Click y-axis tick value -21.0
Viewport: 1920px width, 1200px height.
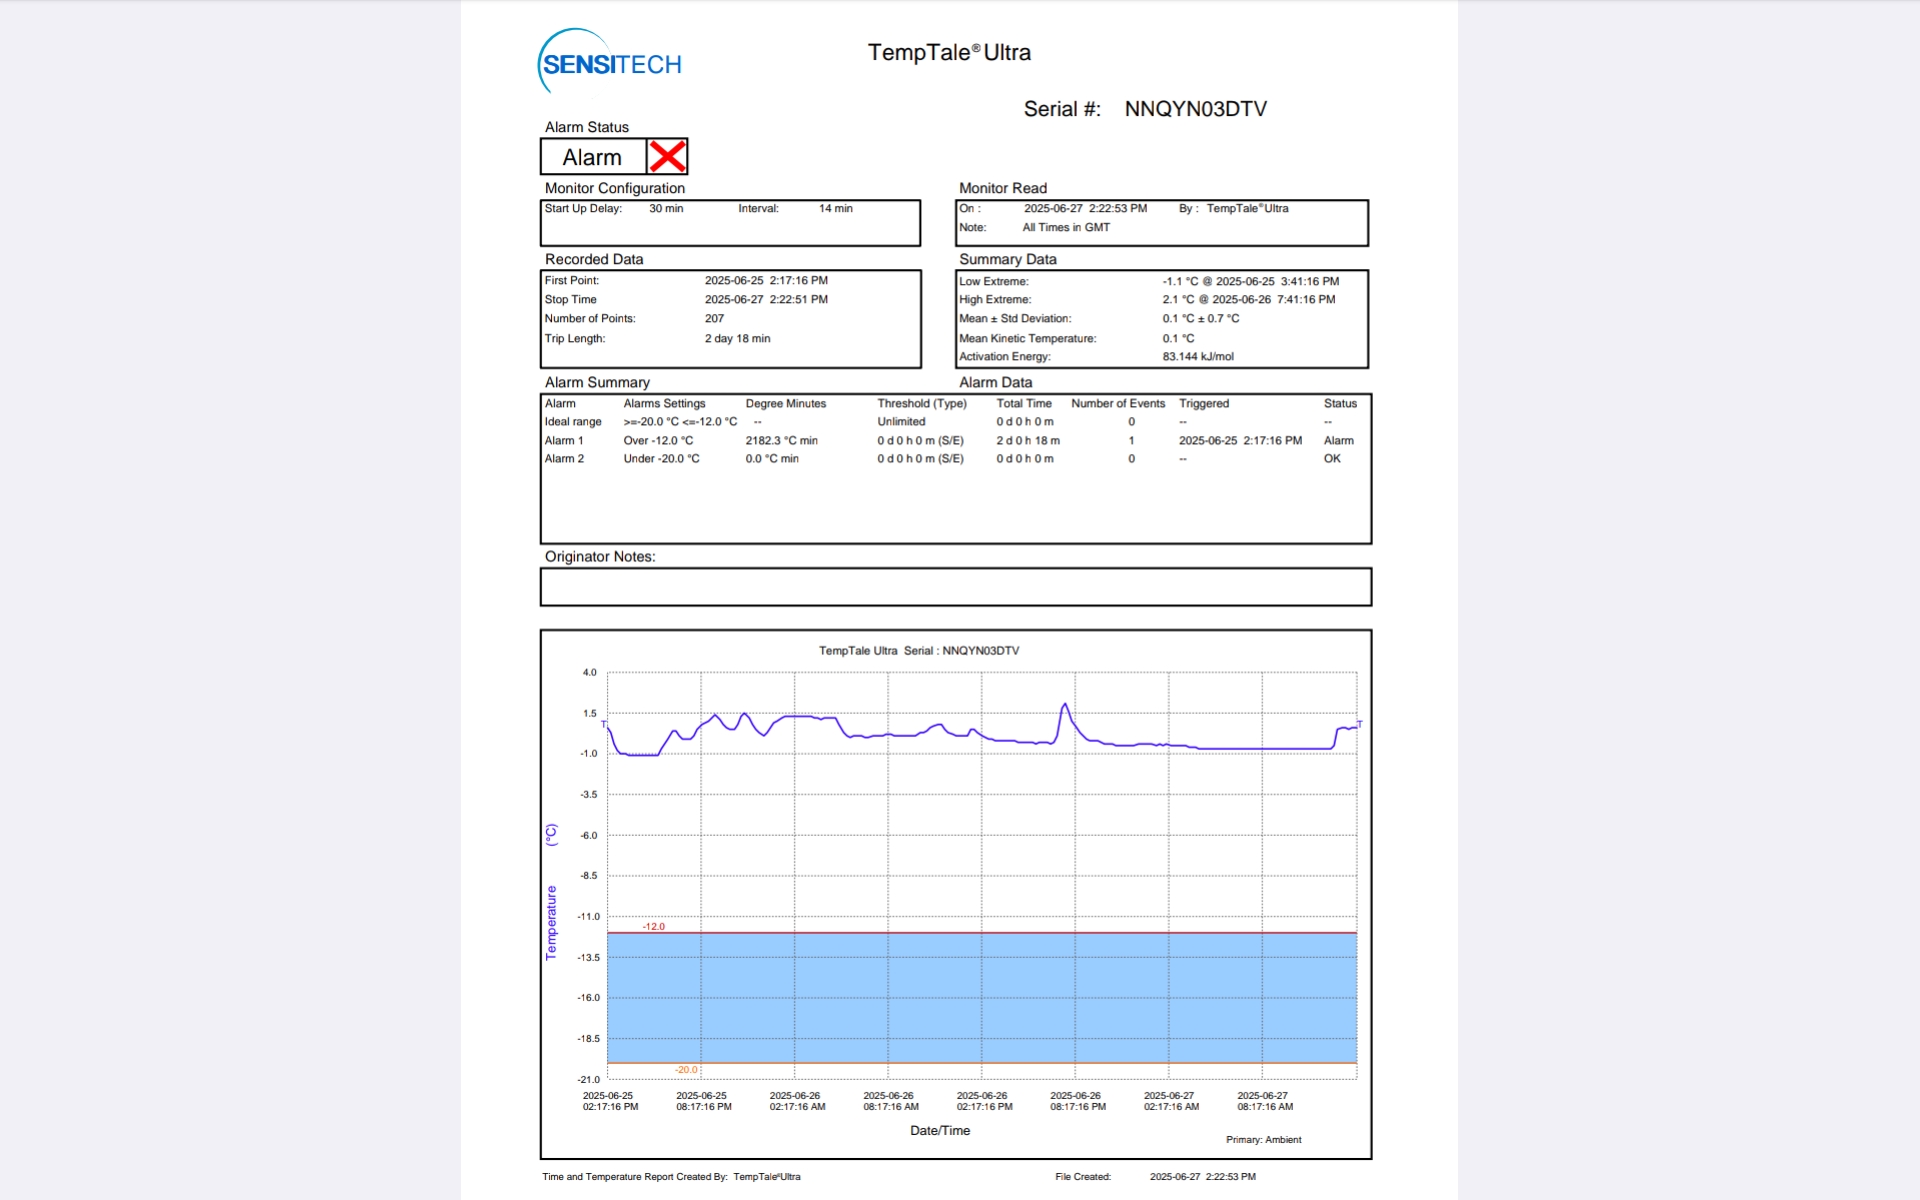tap(588, 1079)
